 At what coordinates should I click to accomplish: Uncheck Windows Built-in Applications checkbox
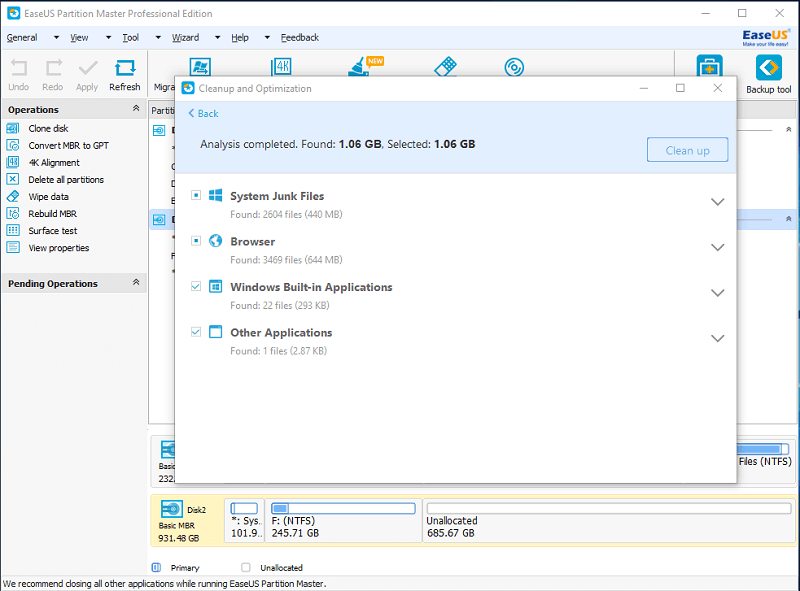click(x=196, y=286)
